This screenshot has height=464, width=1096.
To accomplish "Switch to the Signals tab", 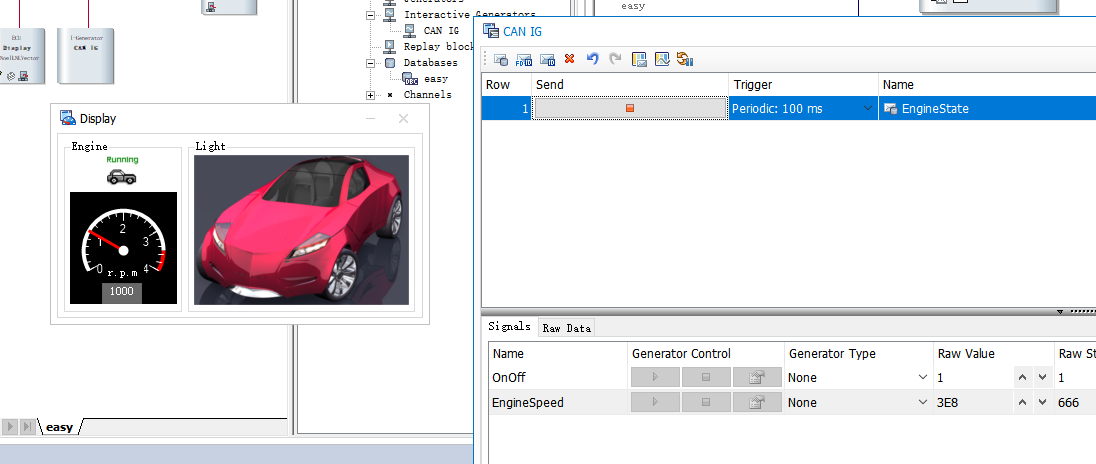I will (x=509, y=326).
